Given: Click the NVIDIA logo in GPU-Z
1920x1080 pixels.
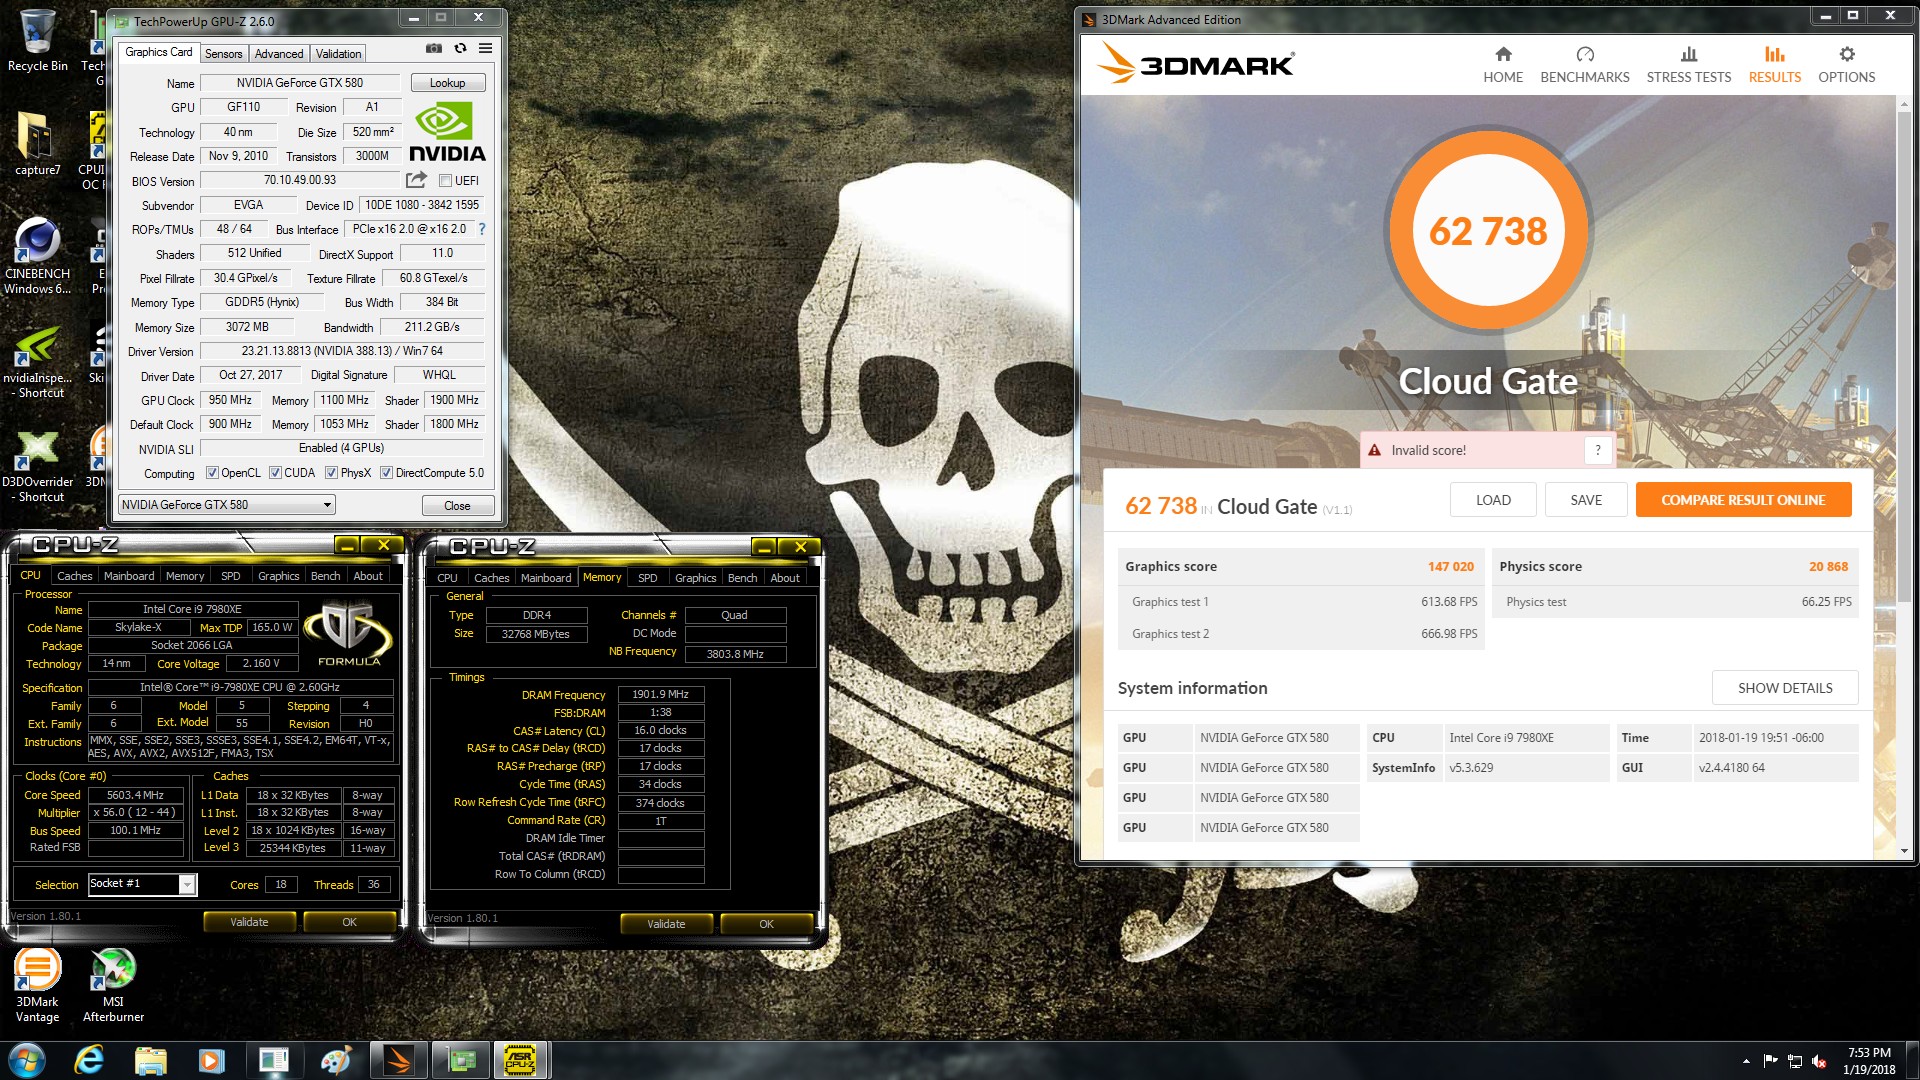Looking at the screenshot, I should [x=447, y=132].
